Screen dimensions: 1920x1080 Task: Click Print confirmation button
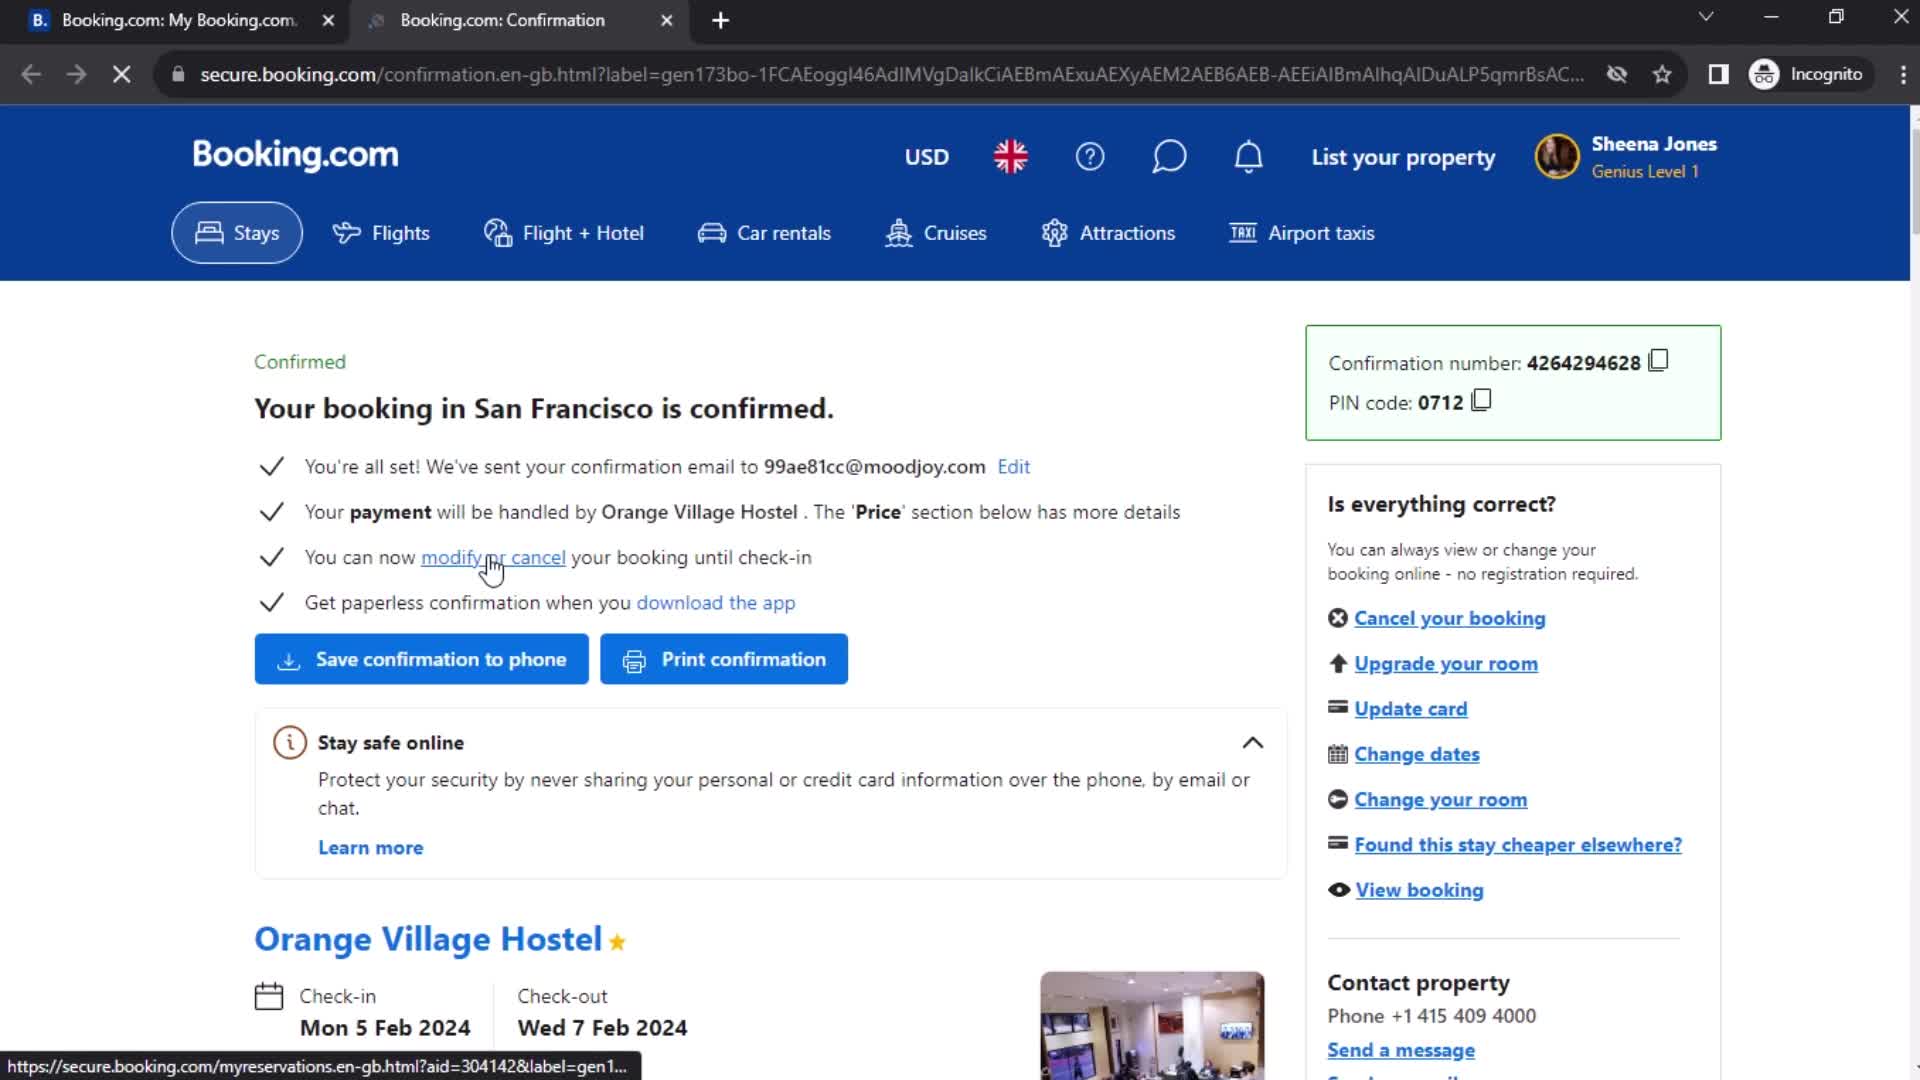point(723,659)
